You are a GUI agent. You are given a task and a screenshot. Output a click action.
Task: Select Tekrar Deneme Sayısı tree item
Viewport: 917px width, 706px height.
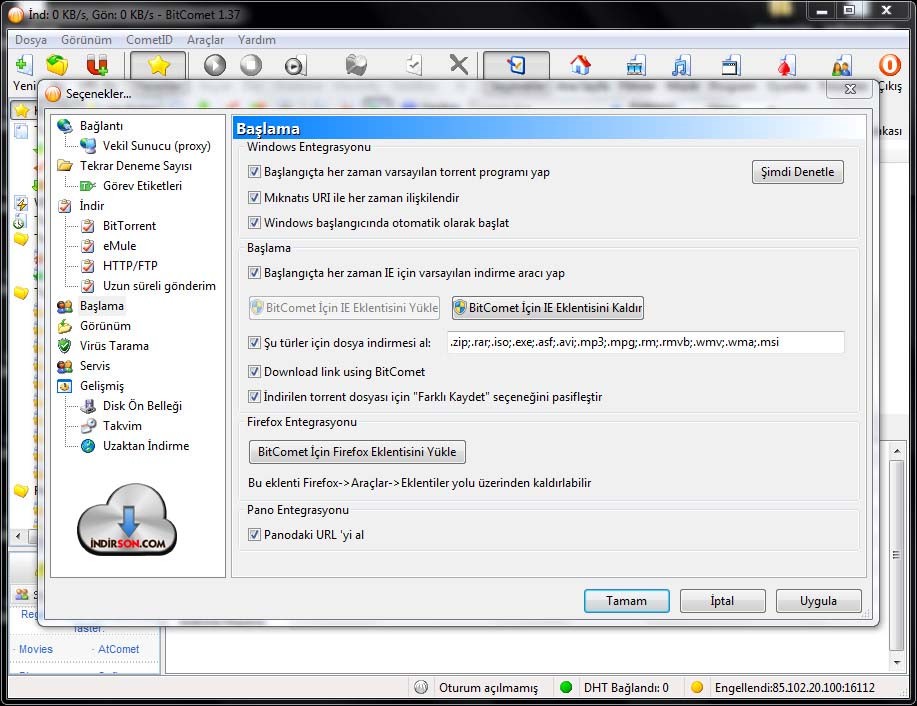136,166
